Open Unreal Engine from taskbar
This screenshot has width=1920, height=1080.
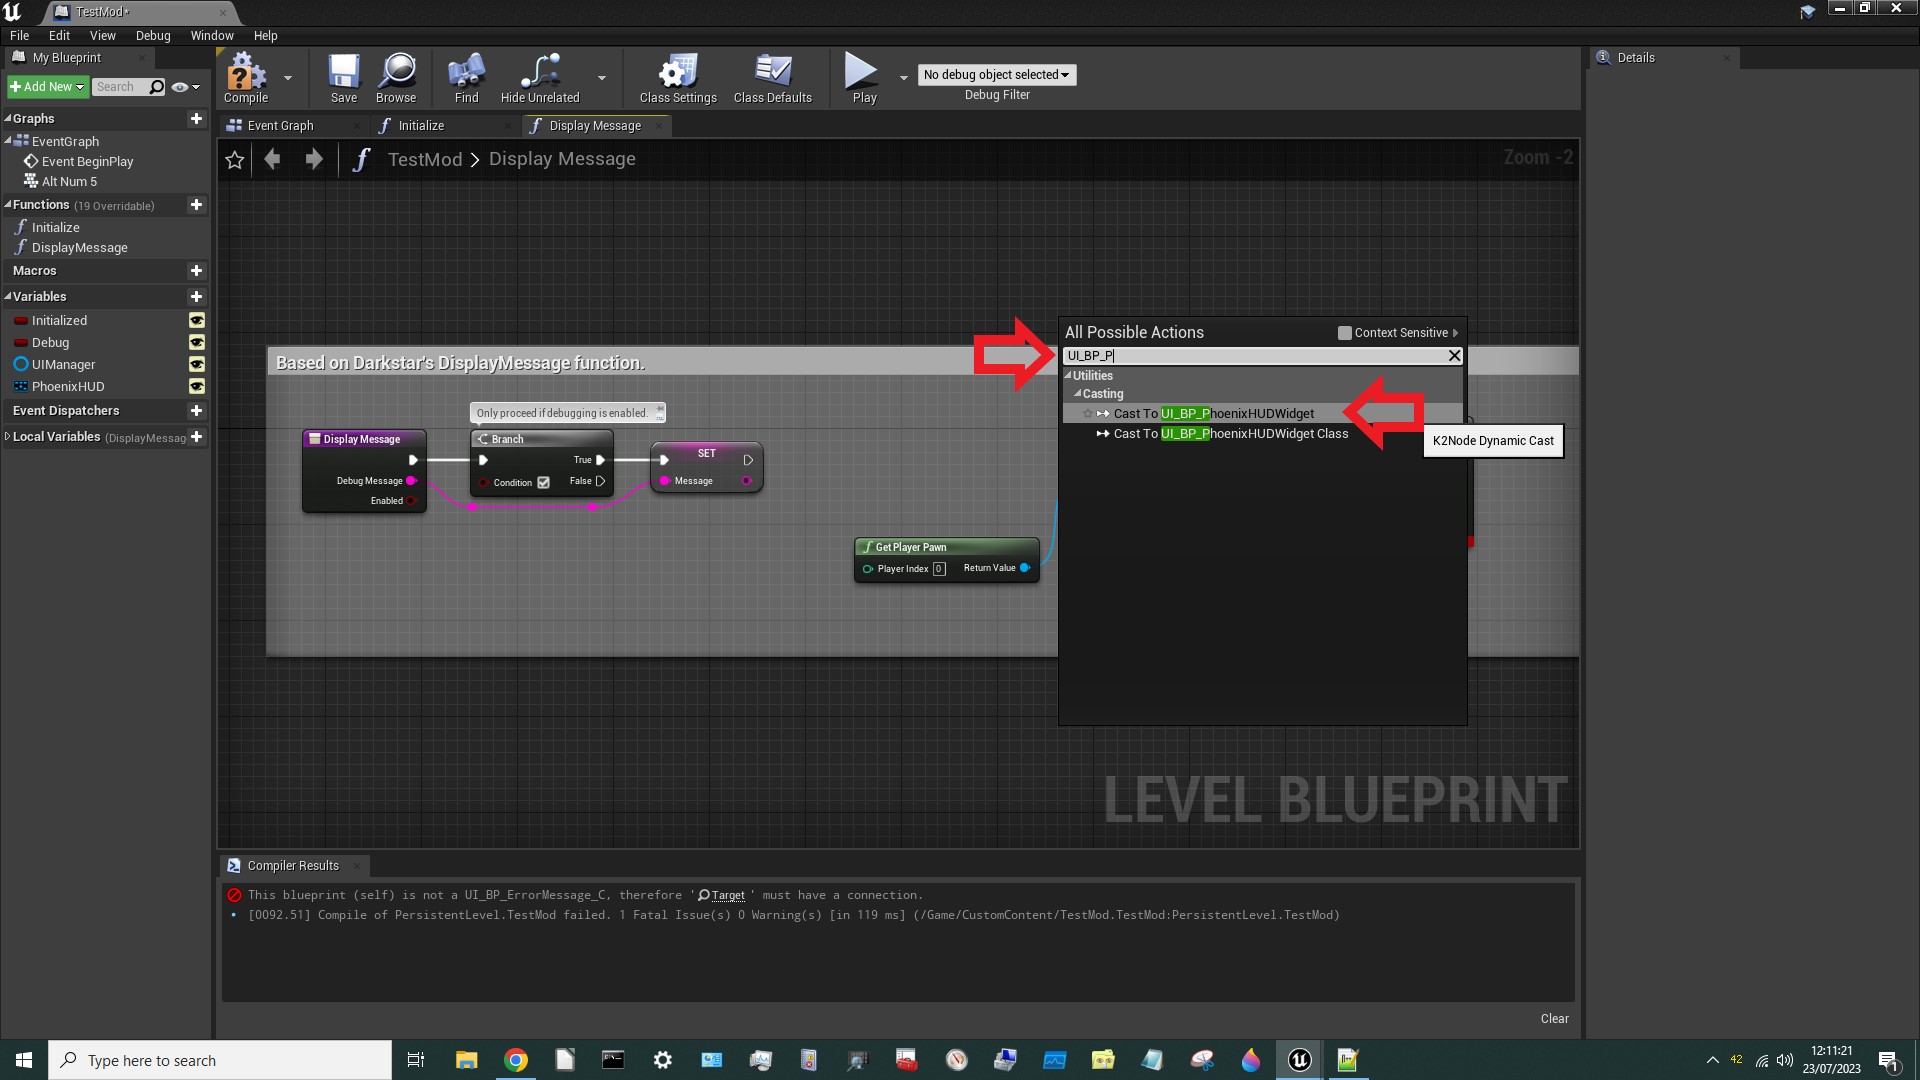(x=1299, y=1060)
